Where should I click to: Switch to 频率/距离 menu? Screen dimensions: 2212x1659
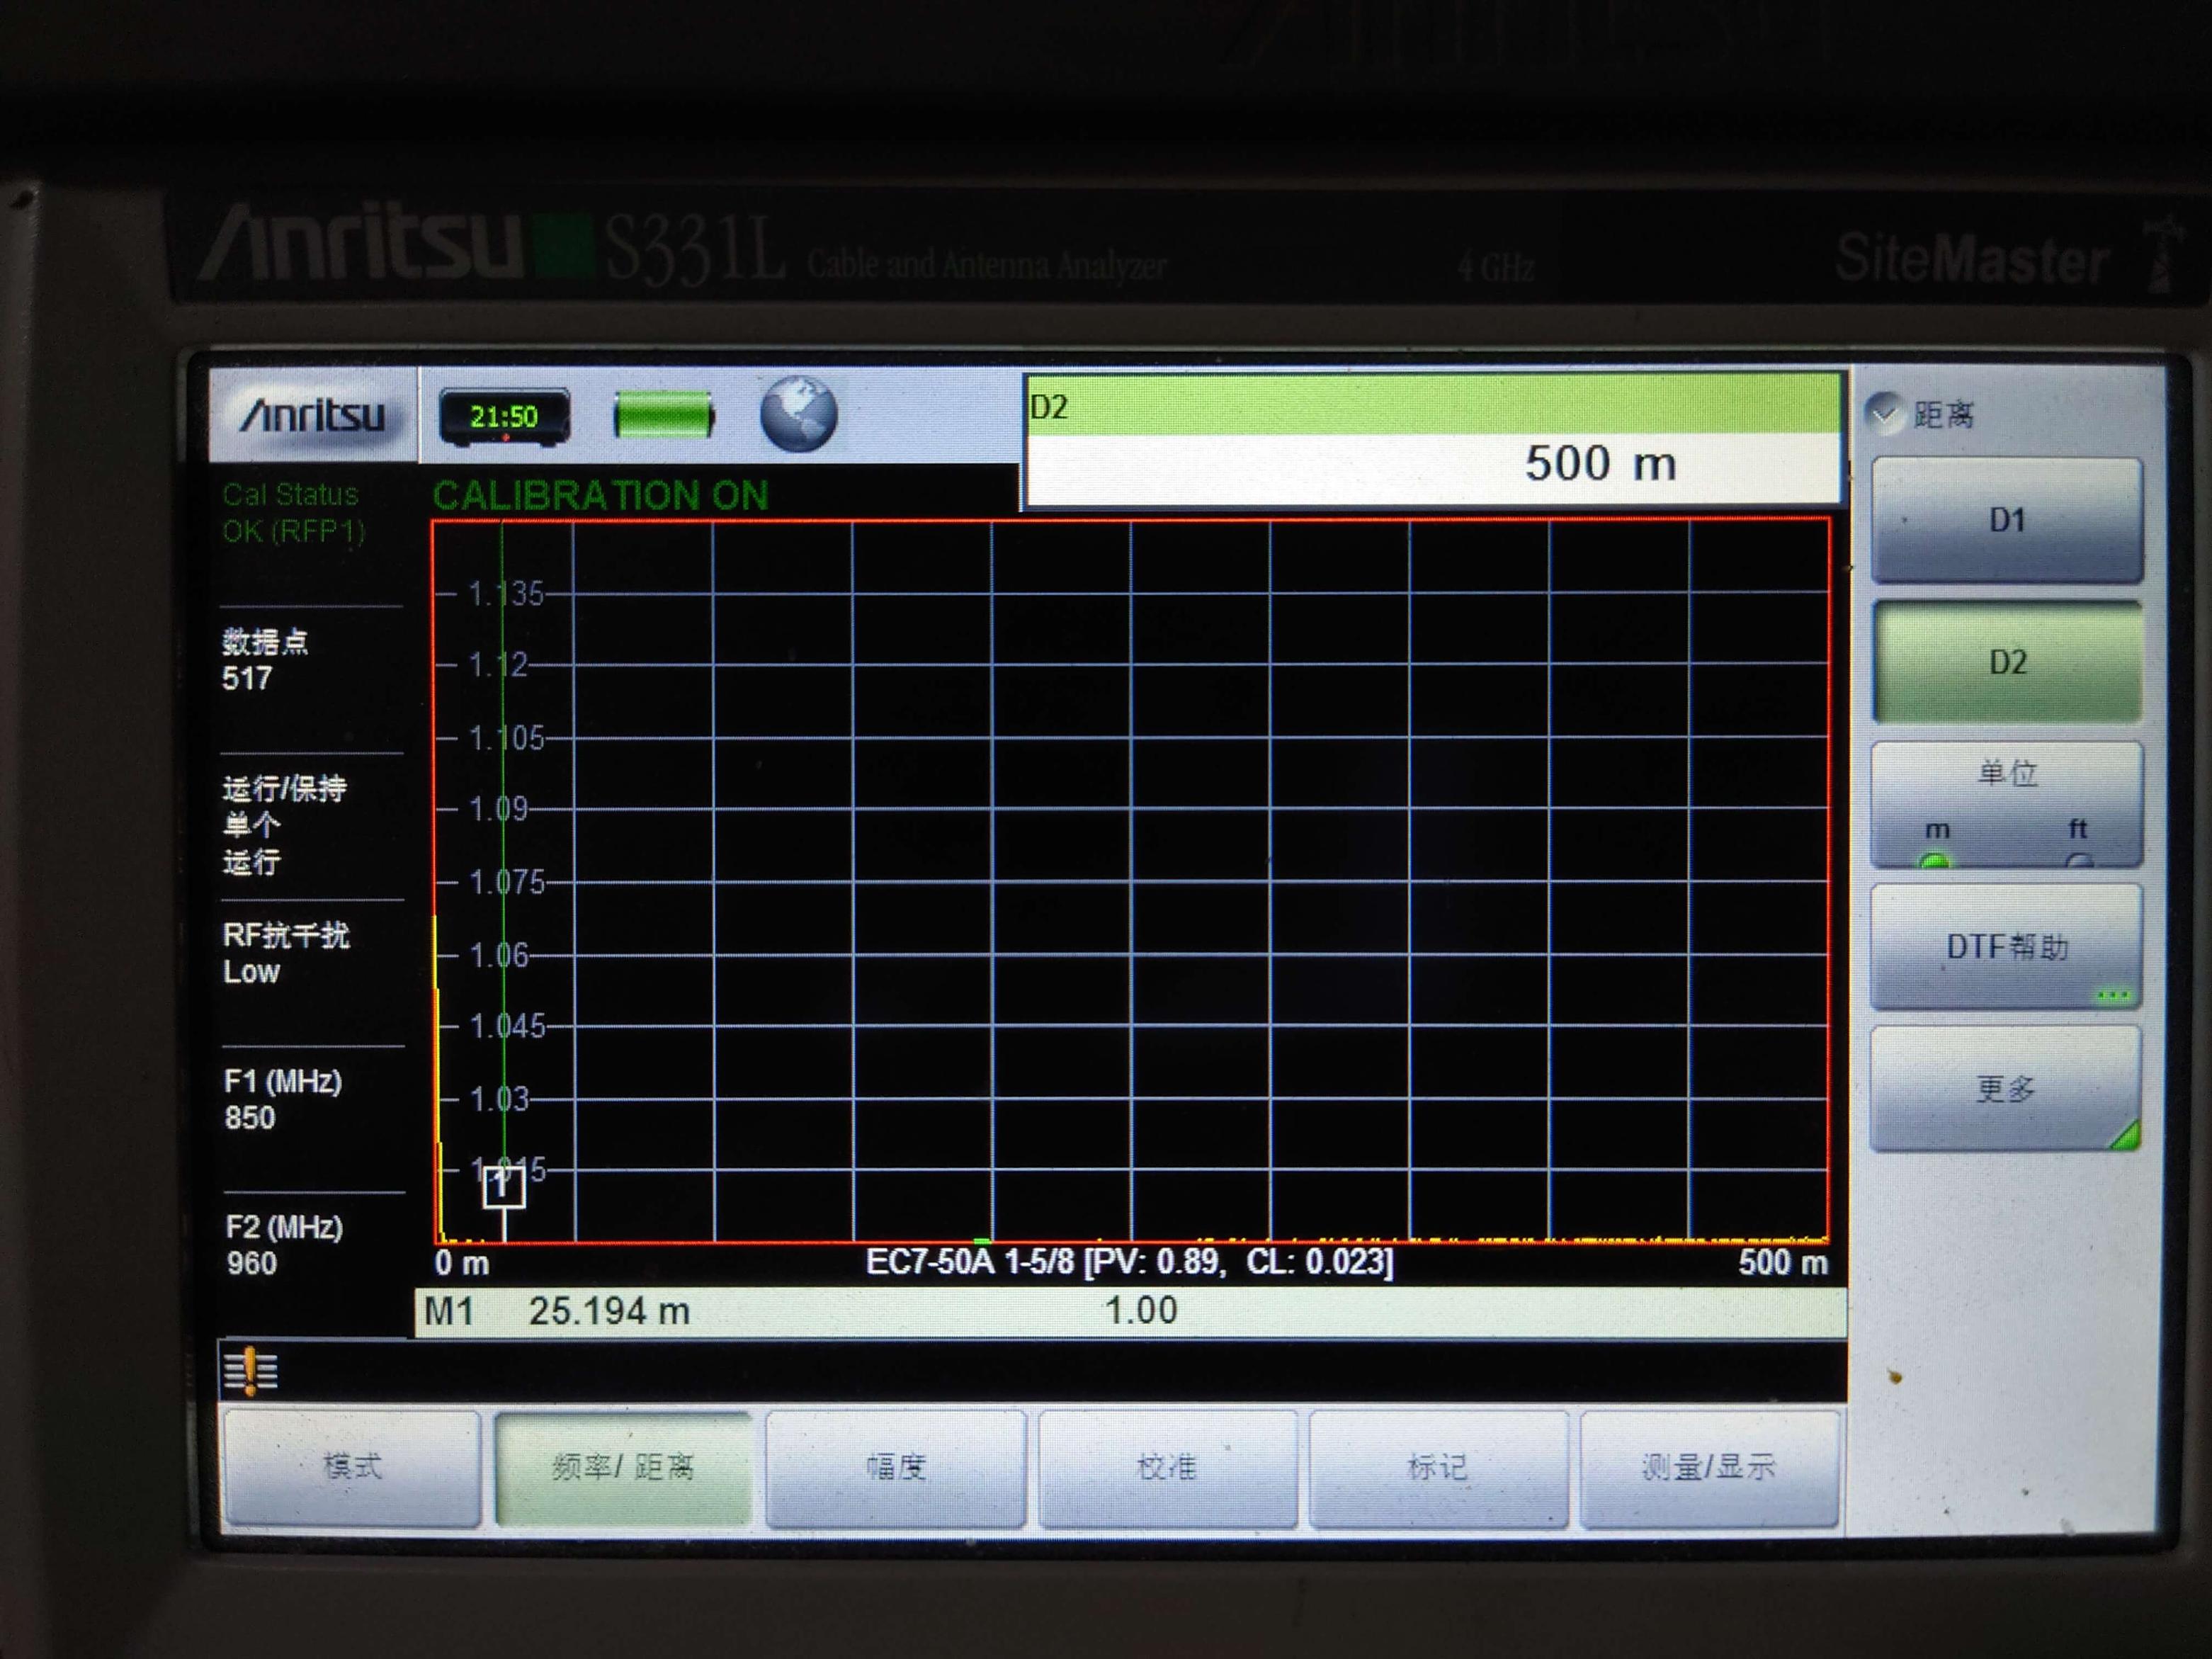622,1467
